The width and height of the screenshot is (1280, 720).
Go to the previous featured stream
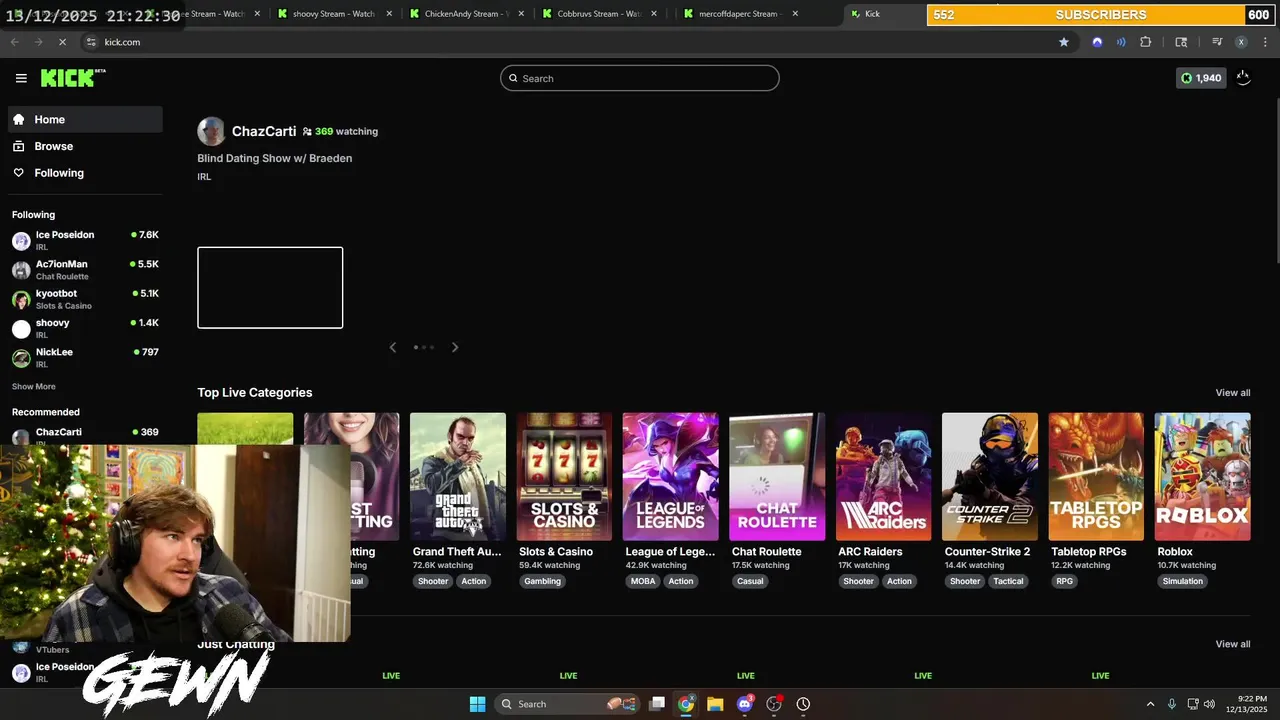(392, 347)
